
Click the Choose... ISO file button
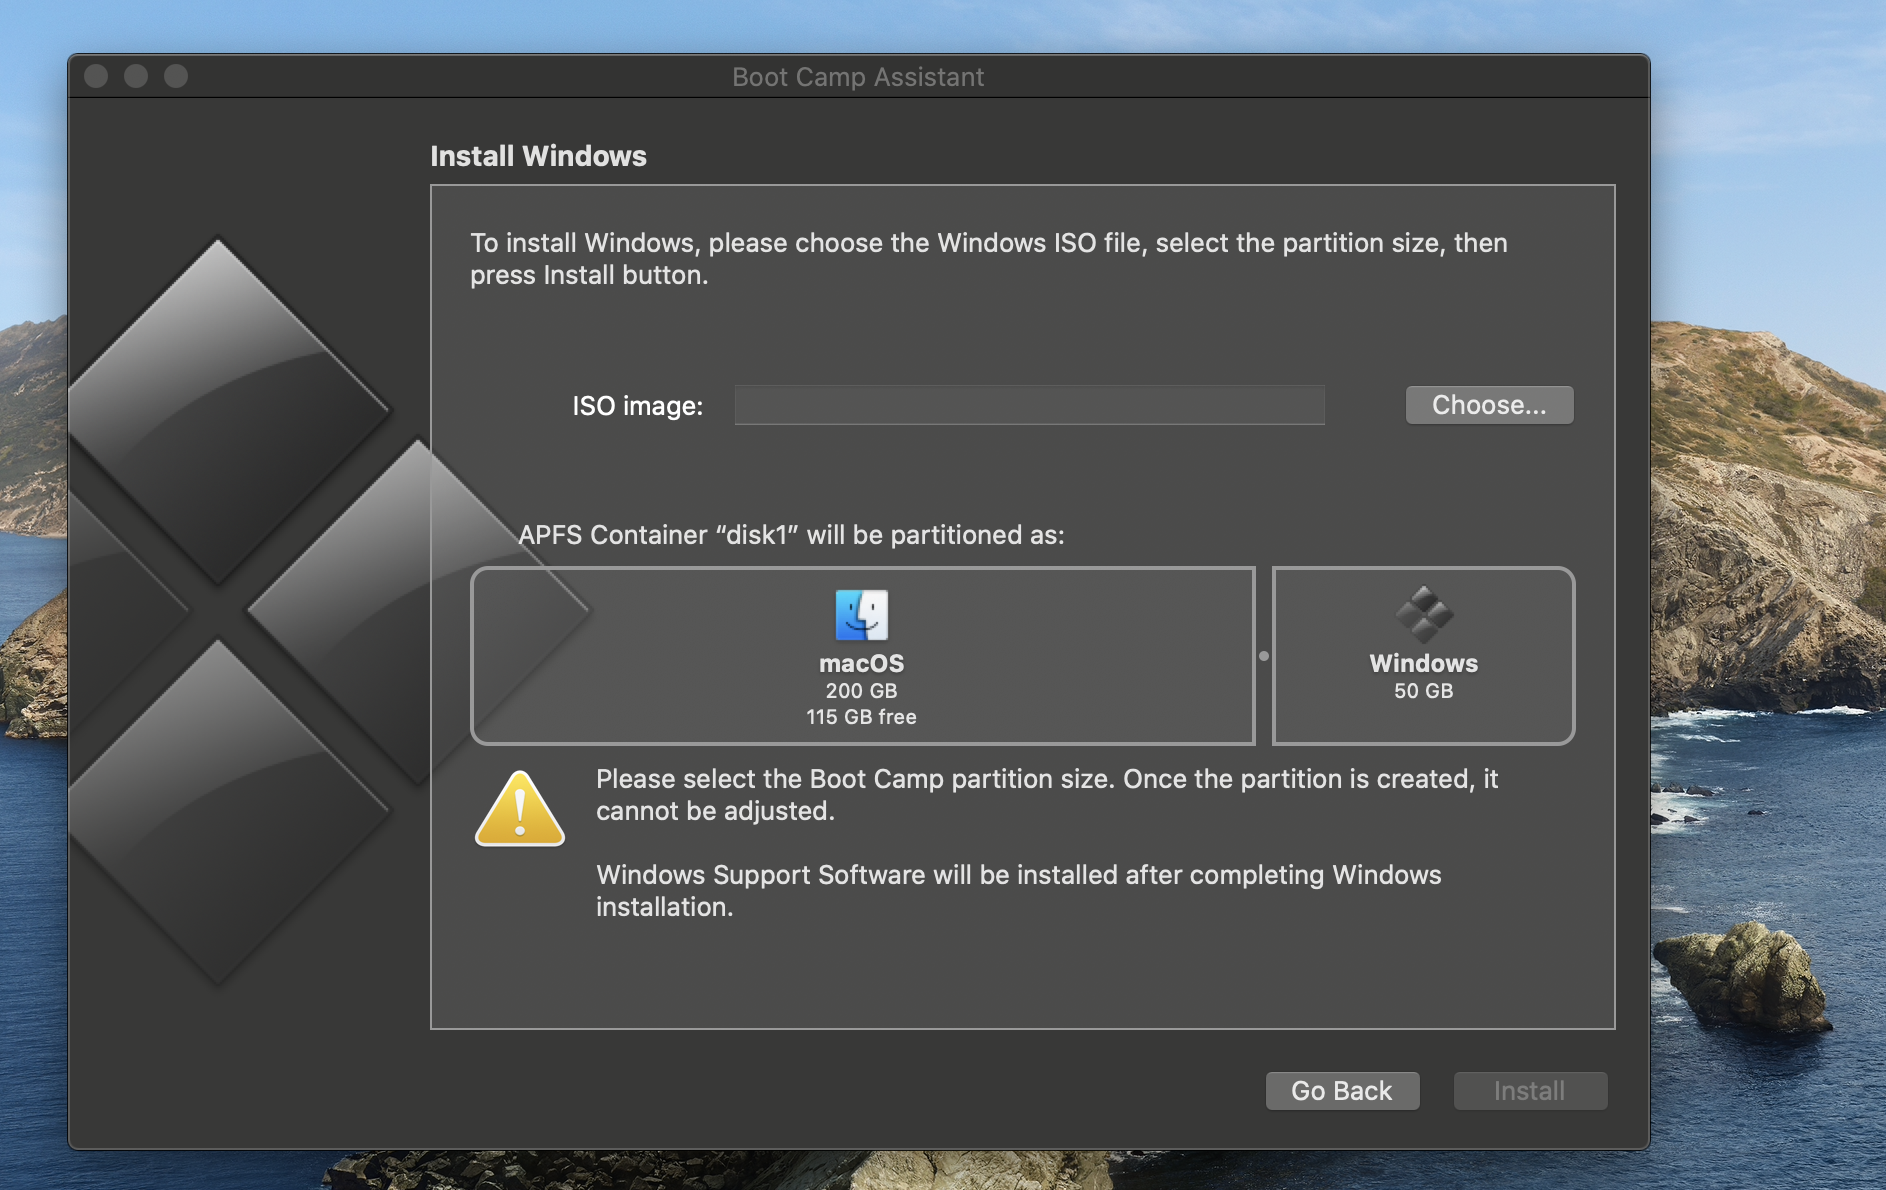1489,405
